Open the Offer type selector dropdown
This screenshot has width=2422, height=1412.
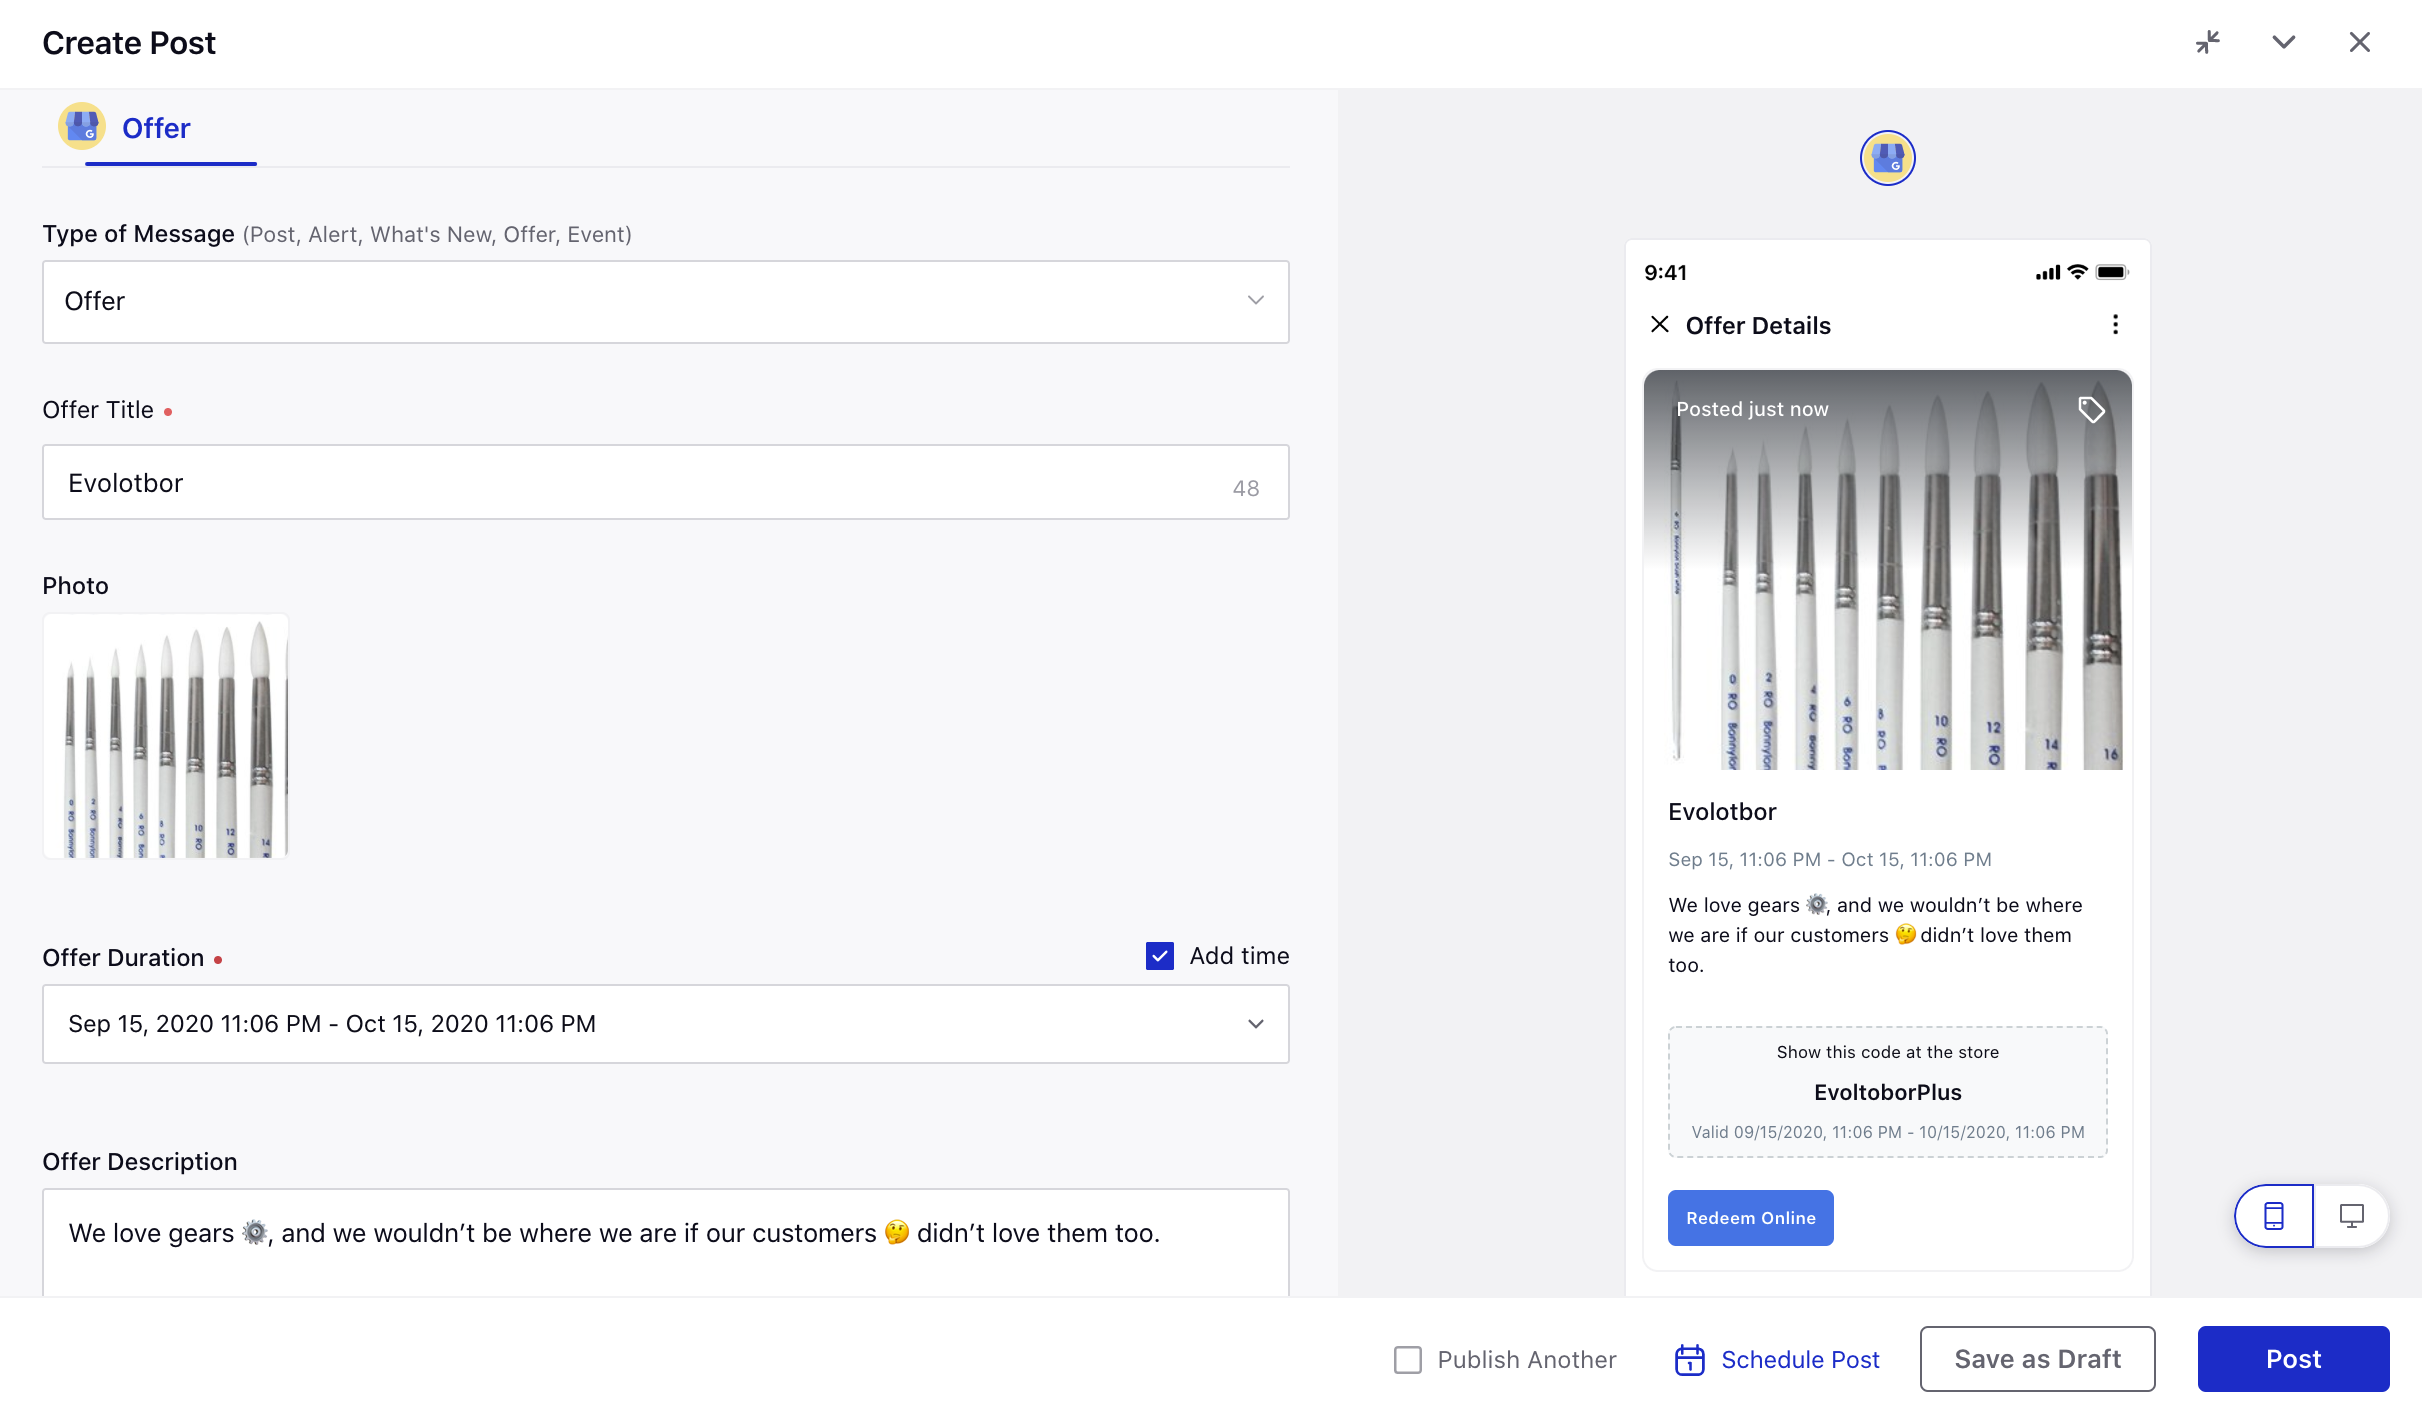(666, 301)
